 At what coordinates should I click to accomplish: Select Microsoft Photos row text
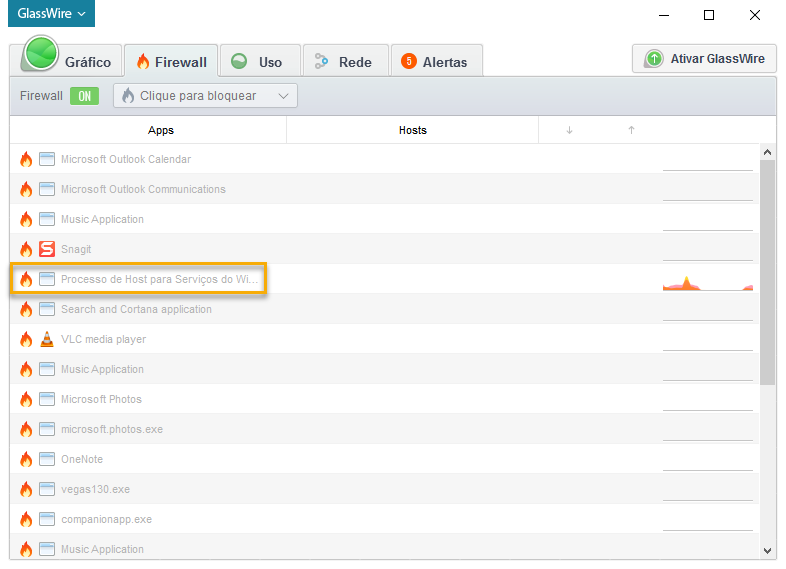(x=101, y=400)
